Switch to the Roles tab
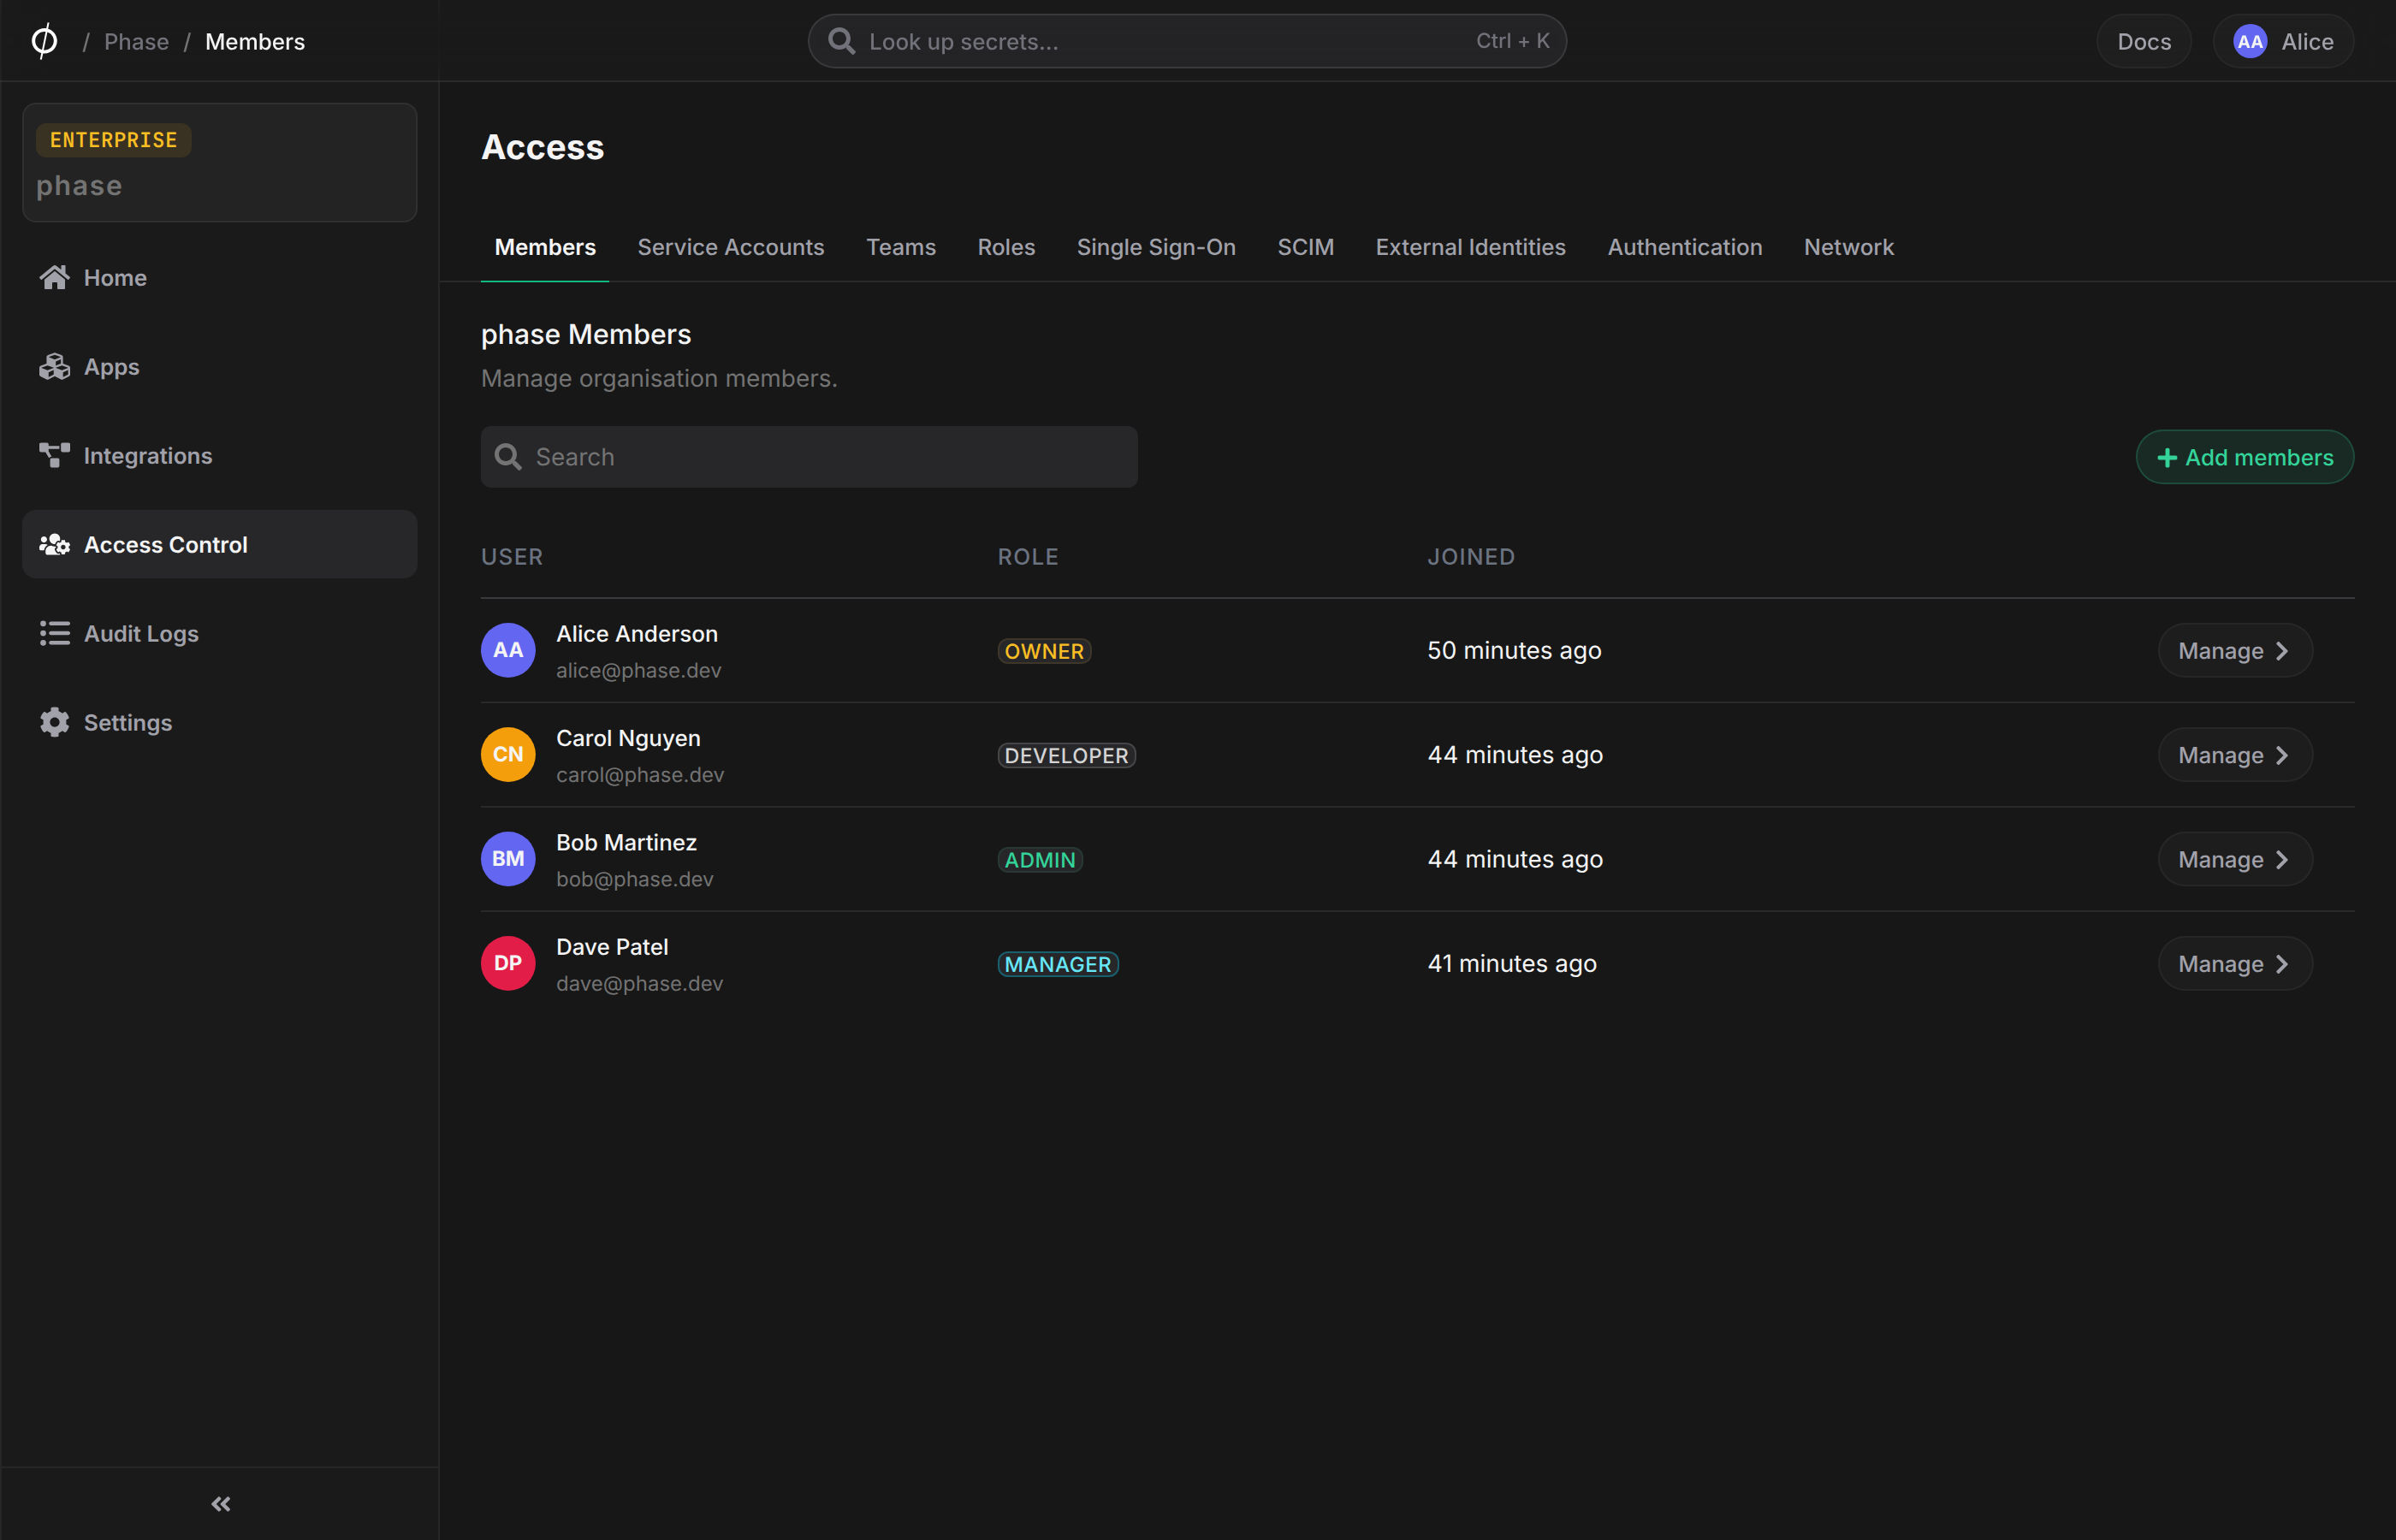Image resolution: width=2396 pixels, height=1540 pixels. 1006,247
